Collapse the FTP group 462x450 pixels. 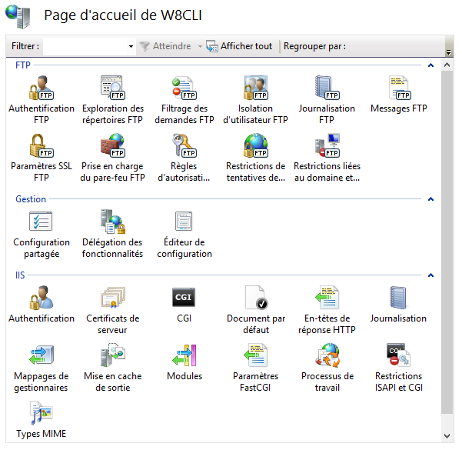click(x=431, y=65)
